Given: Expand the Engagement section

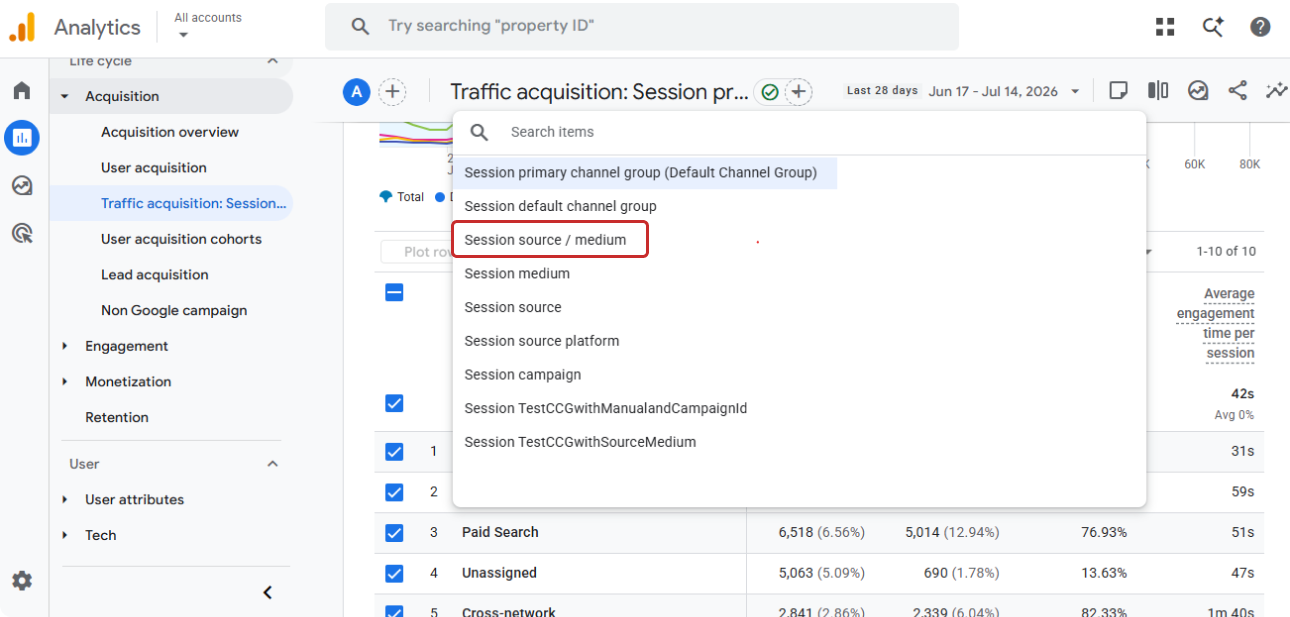Looking at the screenshot, I should 65,346.
